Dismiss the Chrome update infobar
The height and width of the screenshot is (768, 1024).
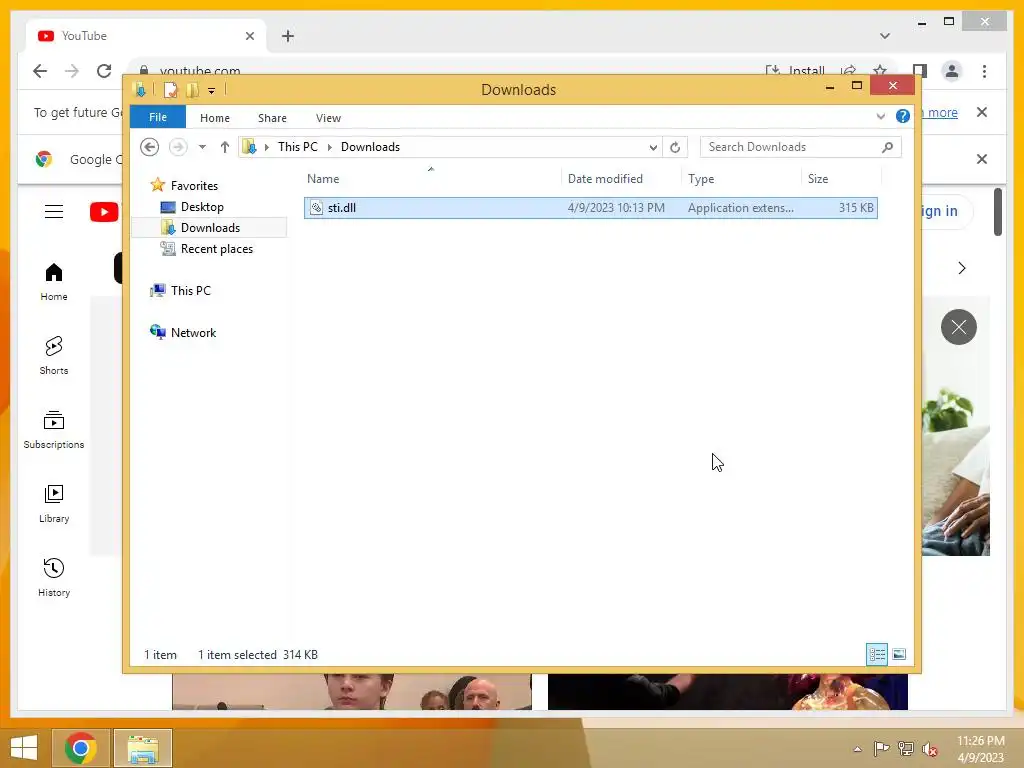[981, 112]
